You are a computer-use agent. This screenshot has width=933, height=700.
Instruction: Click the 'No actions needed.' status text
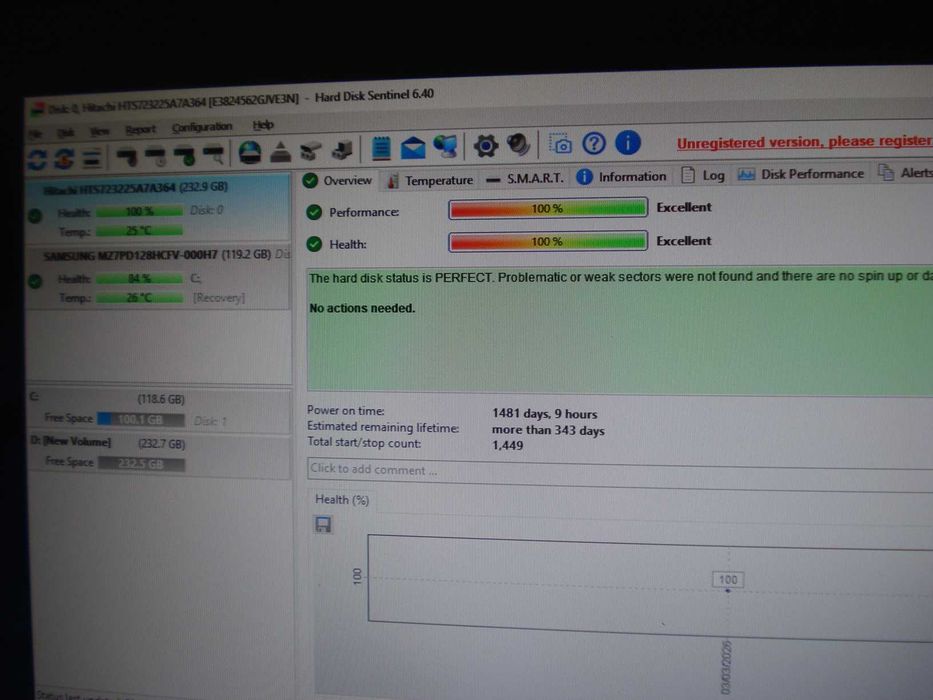coord(362,308)
